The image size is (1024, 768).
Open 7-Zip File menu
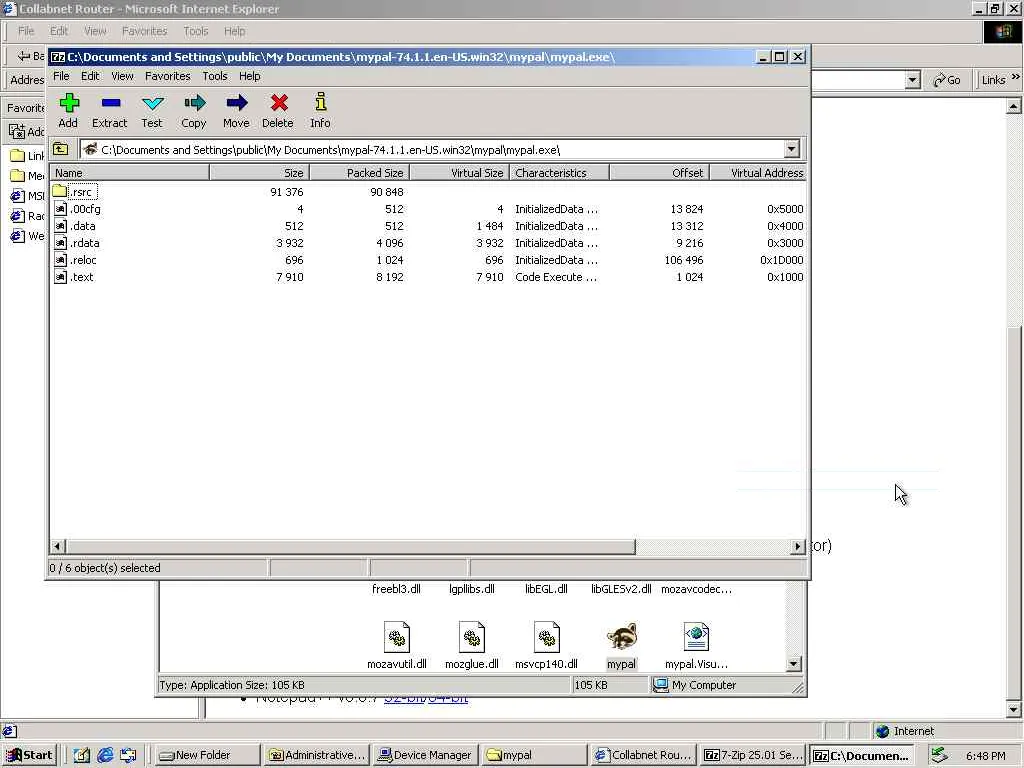(x=61, y=76)
